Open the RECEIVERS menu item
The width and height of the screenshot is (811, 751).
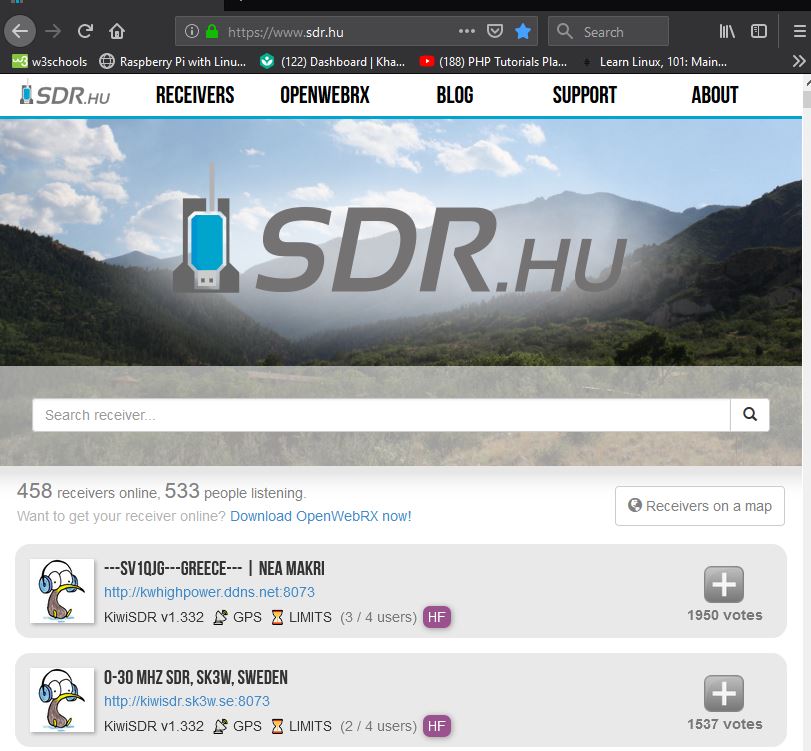tap(195, 95)
